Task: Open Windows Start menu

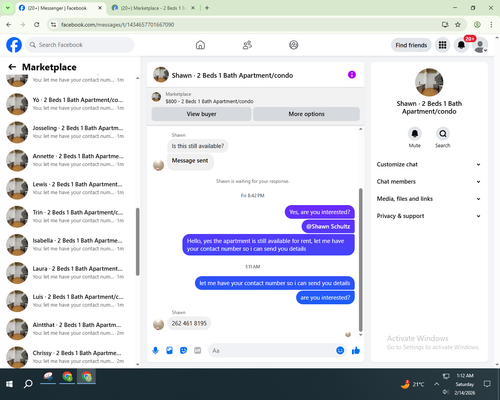Action: click(x=9, y=384)
